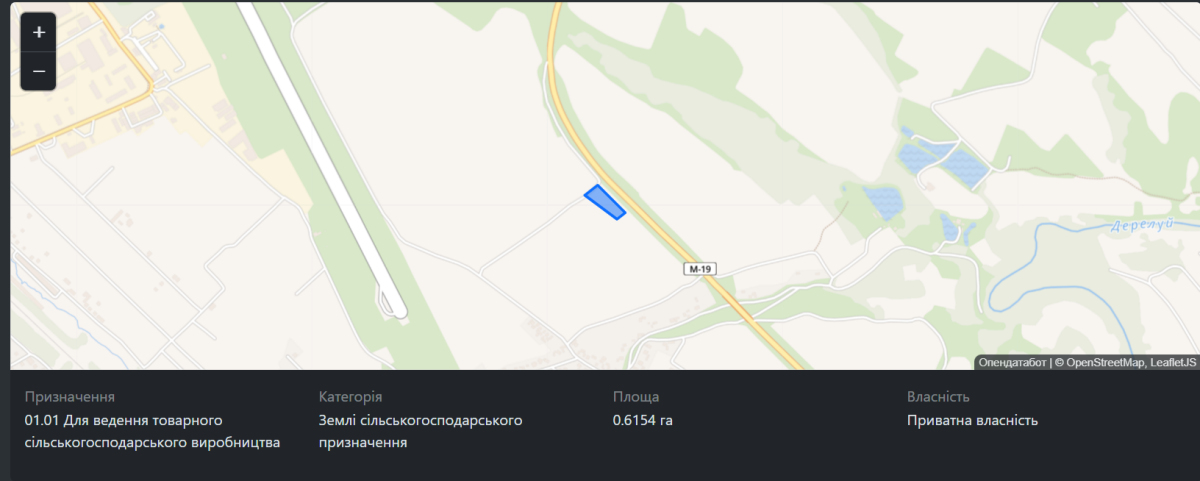Screen dimensions: 1200x481
Task: Select the Приватна власність text
Action: click(973, 420)
